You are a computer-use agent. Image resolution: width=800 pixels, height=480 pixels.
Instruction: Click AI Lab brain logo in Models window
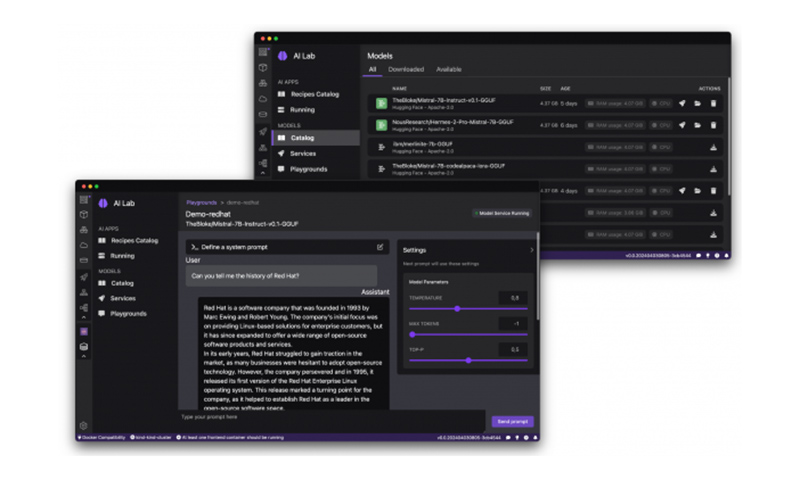[x=283, y=56]
